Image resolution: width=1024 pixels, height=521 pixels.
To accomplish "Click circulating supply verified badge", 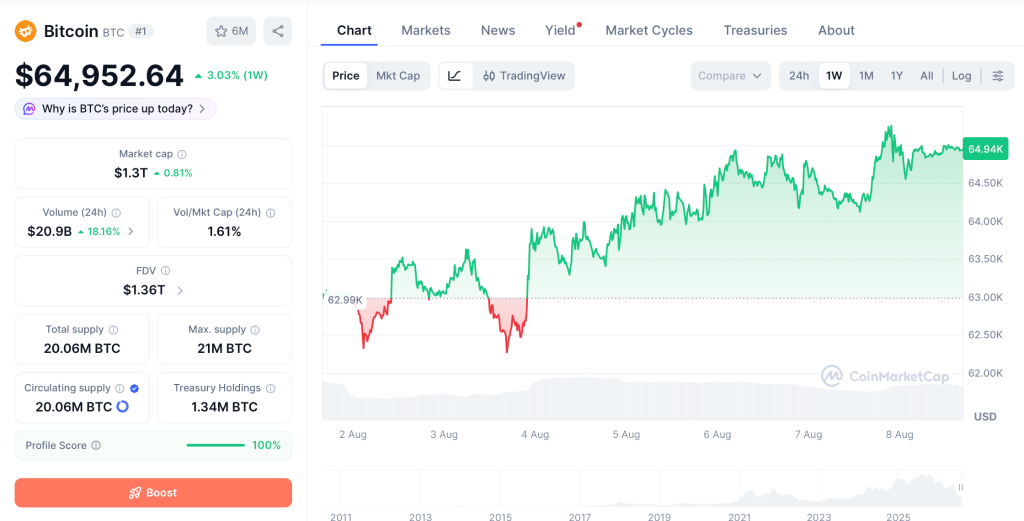I will click(134, 388).
